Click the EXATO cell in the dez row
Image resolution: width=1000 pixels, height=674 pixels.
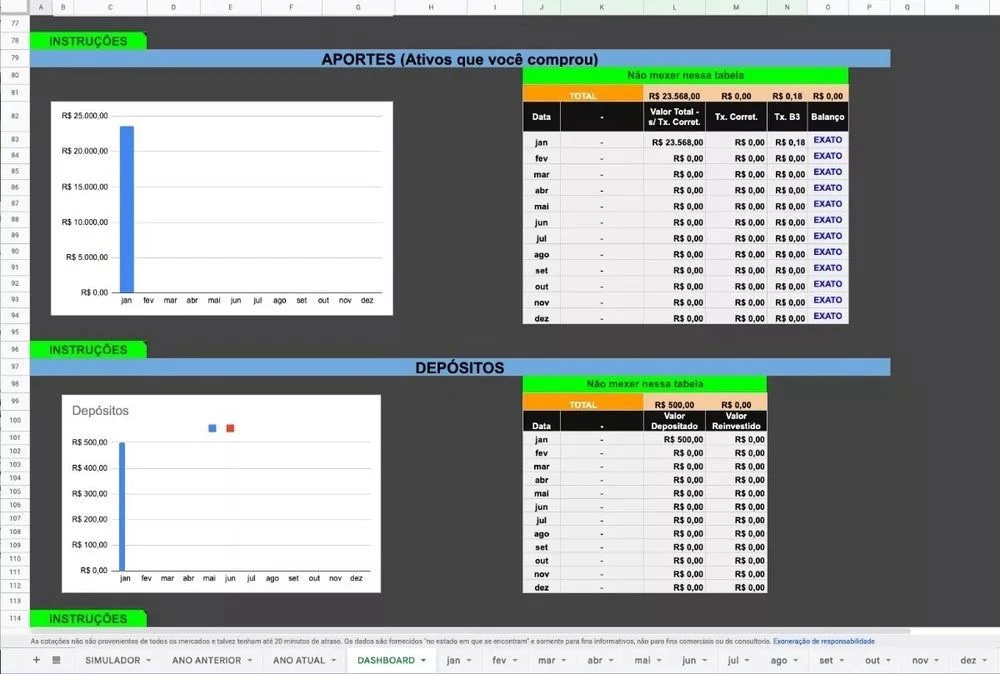(828, 316)
